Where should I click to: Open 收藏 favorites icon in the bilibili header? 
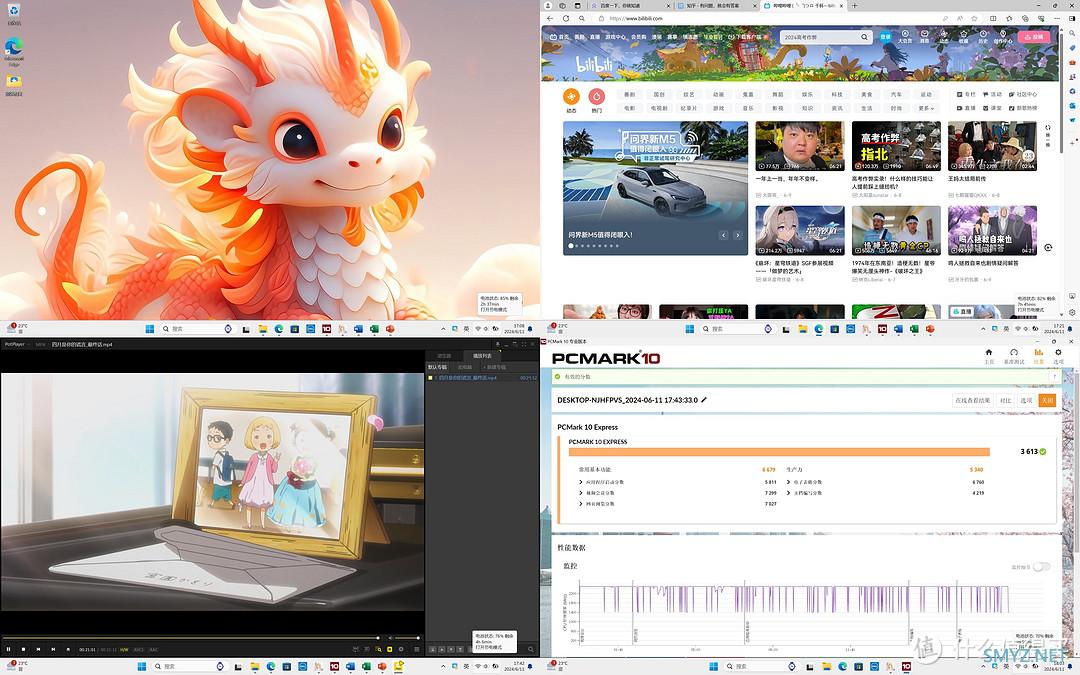tap(964, 37)
